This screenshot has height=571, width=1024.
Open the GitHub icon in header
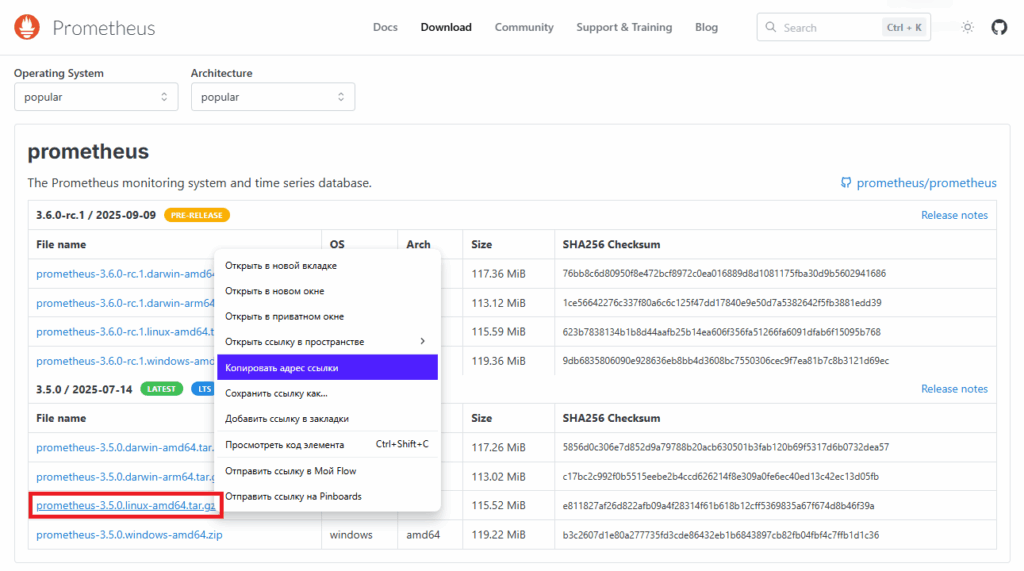999,27
